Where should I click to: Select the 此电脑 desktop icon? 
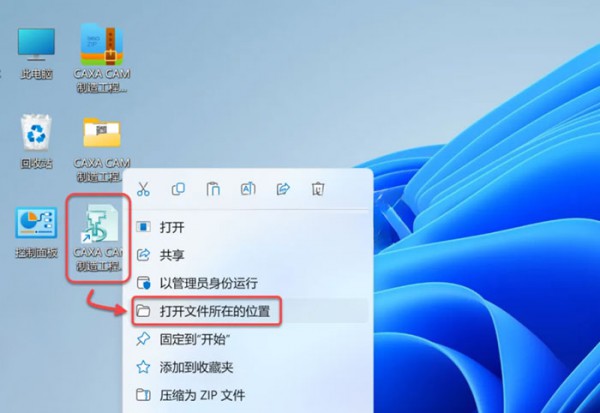(x=36, y=54)
